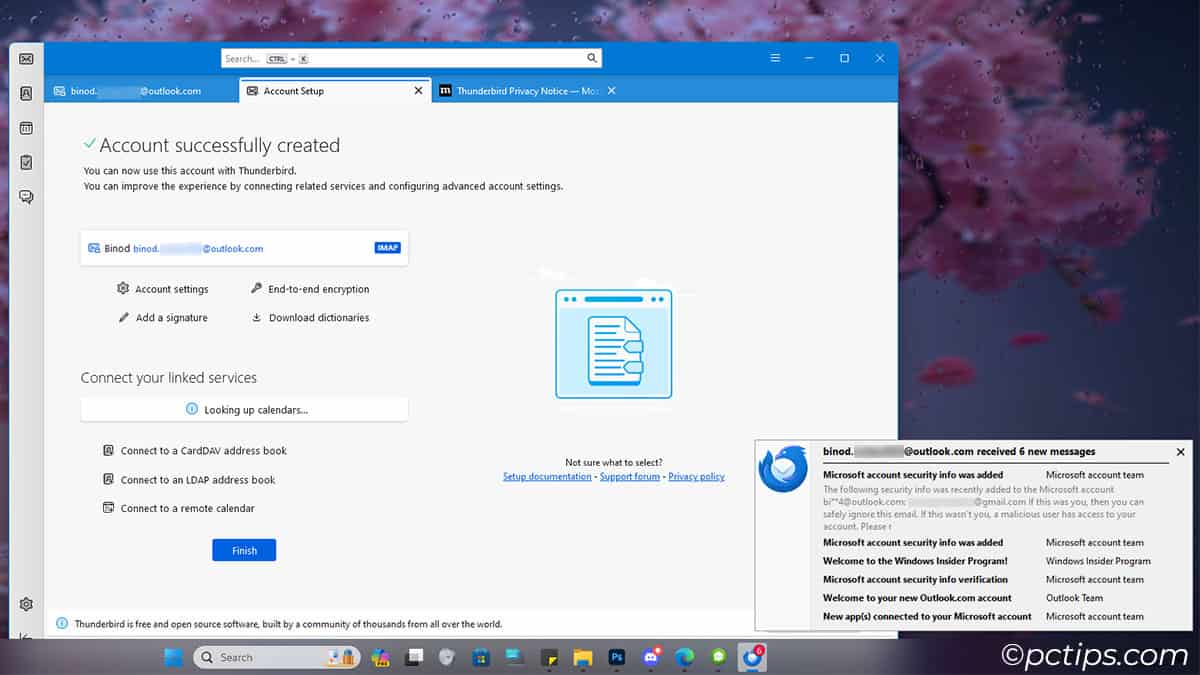
Task: Open Account settings link
Action: coord(171,289)
